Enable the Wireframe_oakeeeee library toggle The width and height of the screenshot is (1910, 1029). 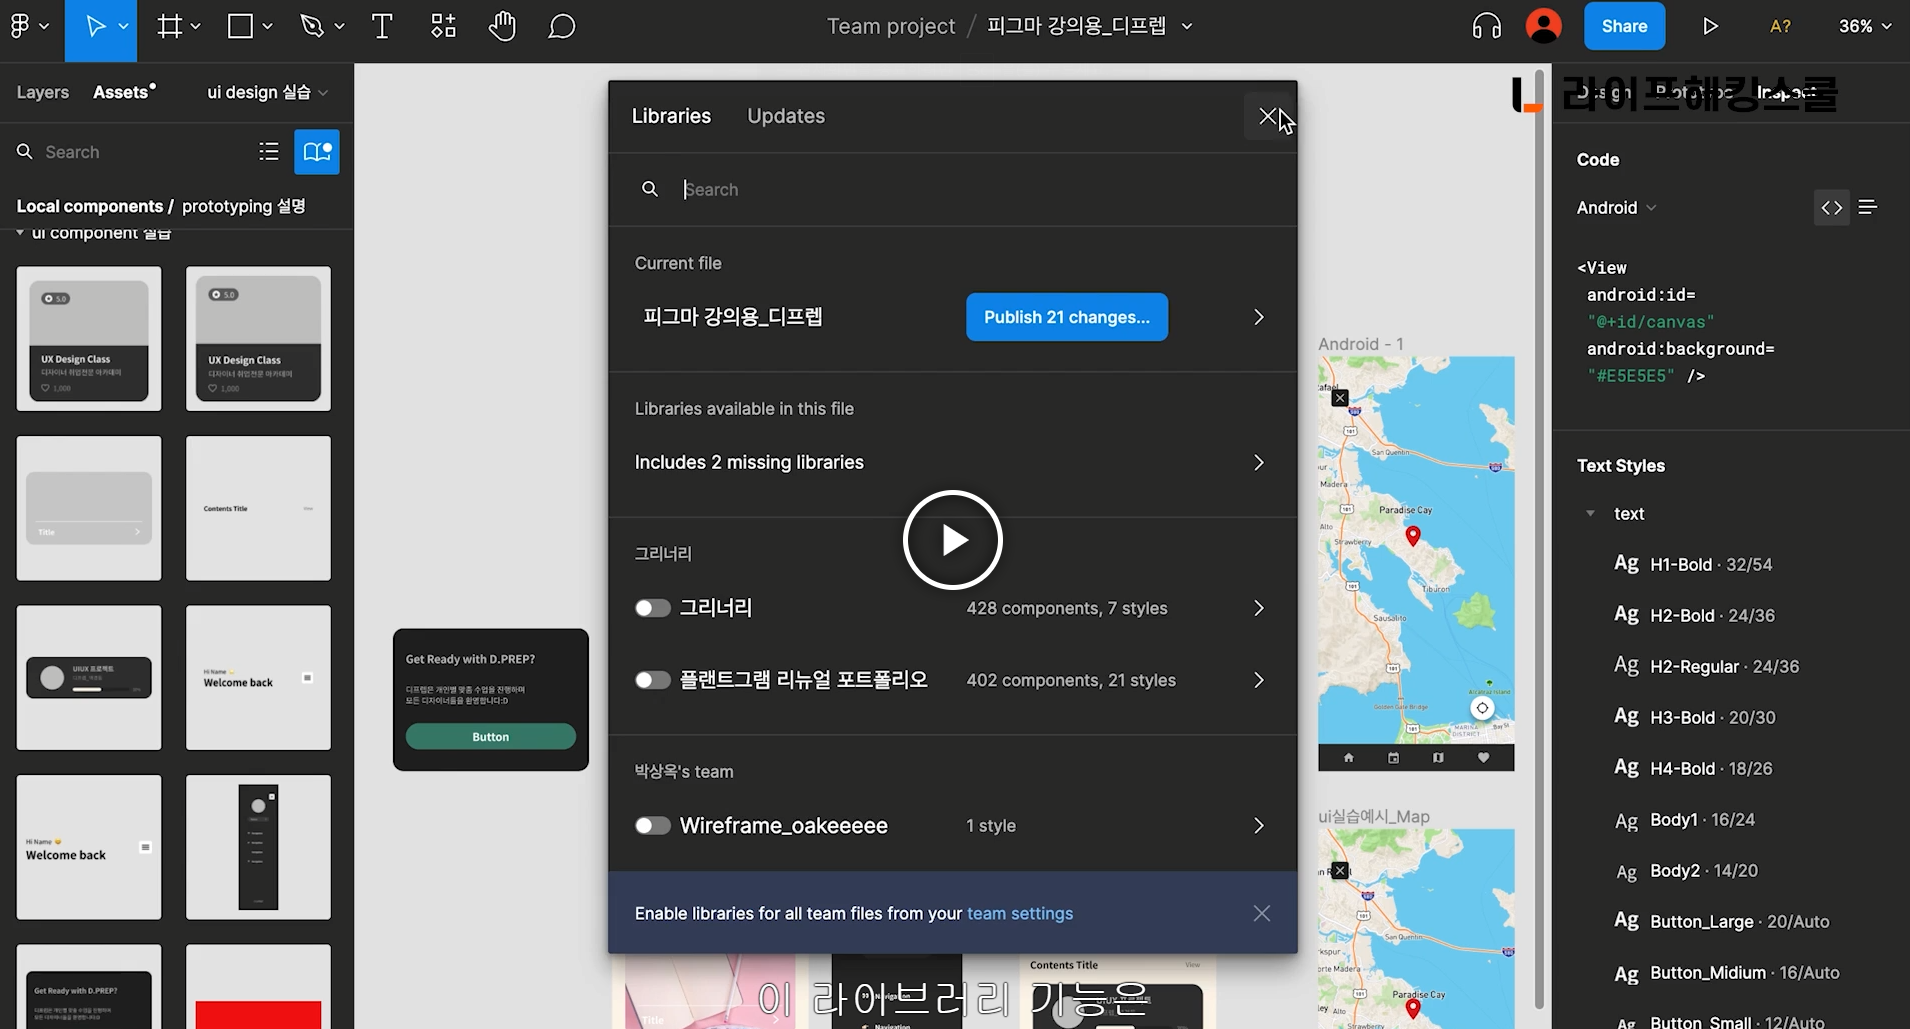click(653, 825)
